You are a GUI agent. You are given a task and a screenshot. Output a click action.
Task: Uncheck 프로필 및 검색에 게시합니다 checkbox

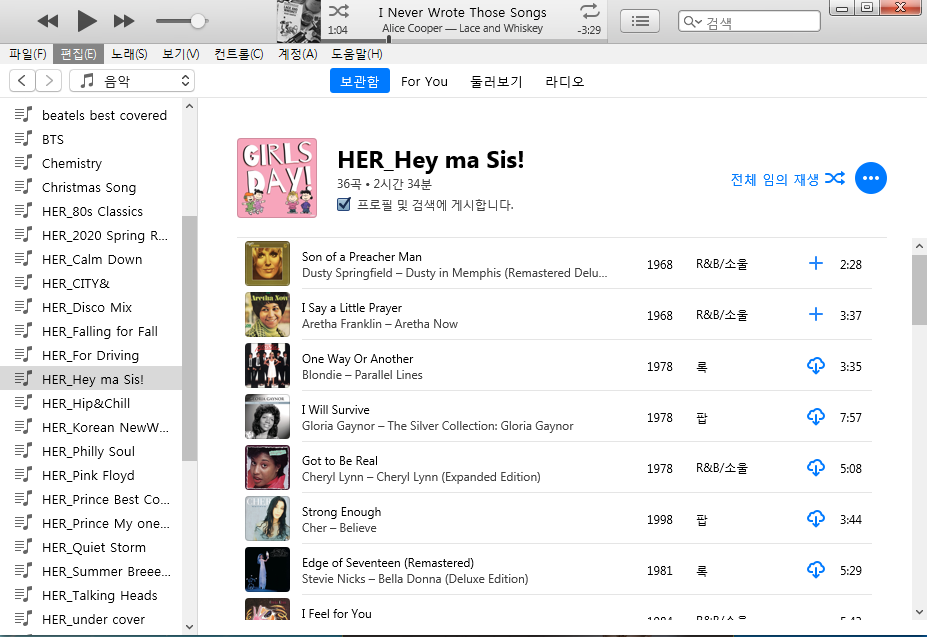click(343, 205)
